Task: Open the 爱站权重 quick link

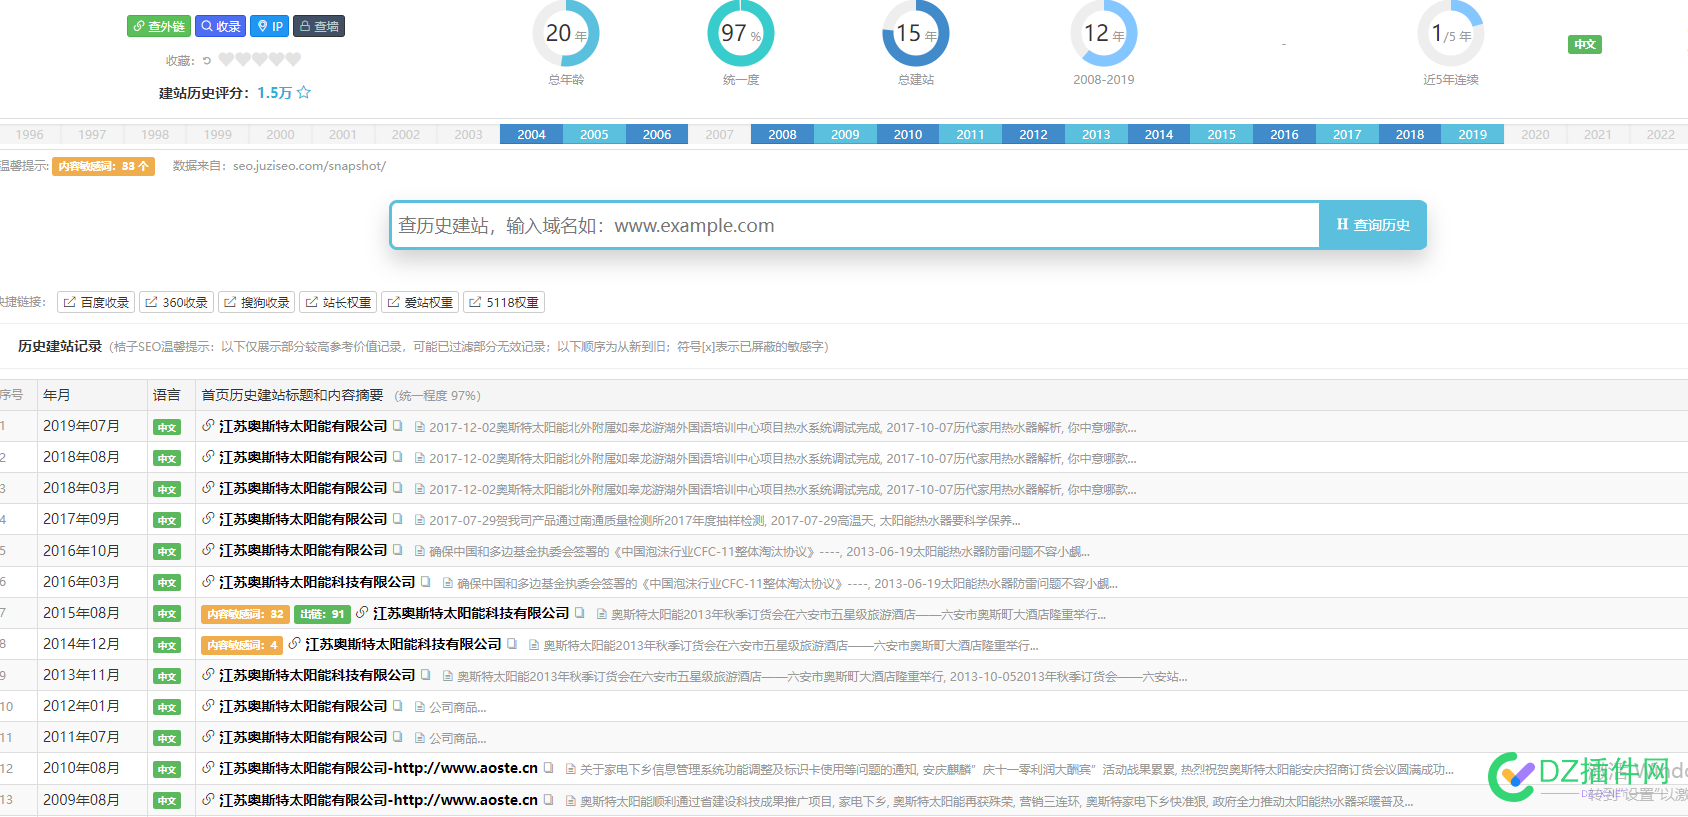Action: point(420,302)
